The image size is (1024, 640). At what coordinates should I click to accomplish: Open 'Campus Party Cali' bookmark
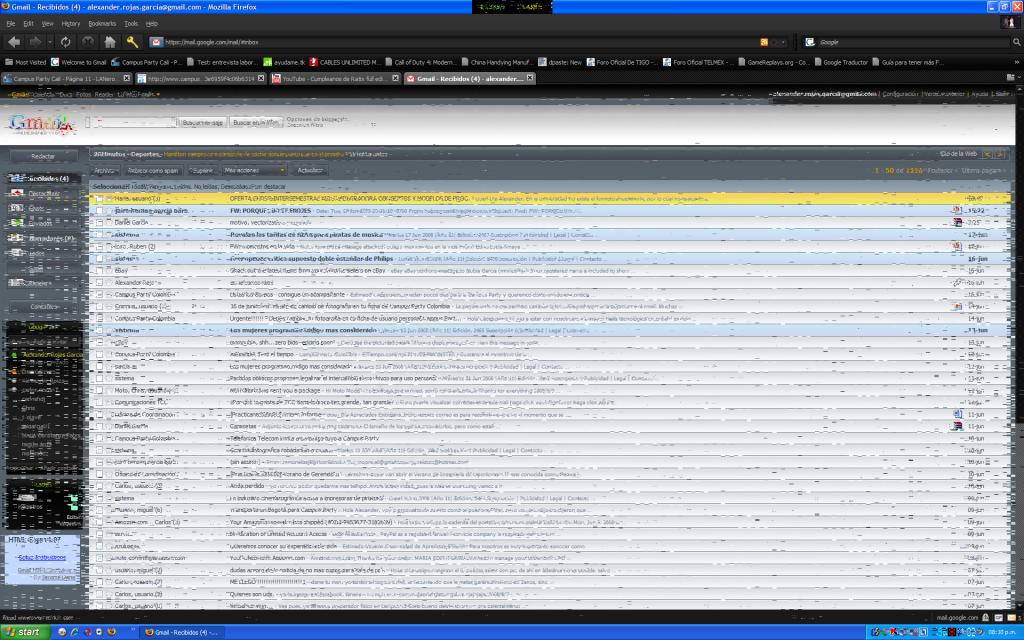pyautogui.click(x=146, y=62)
